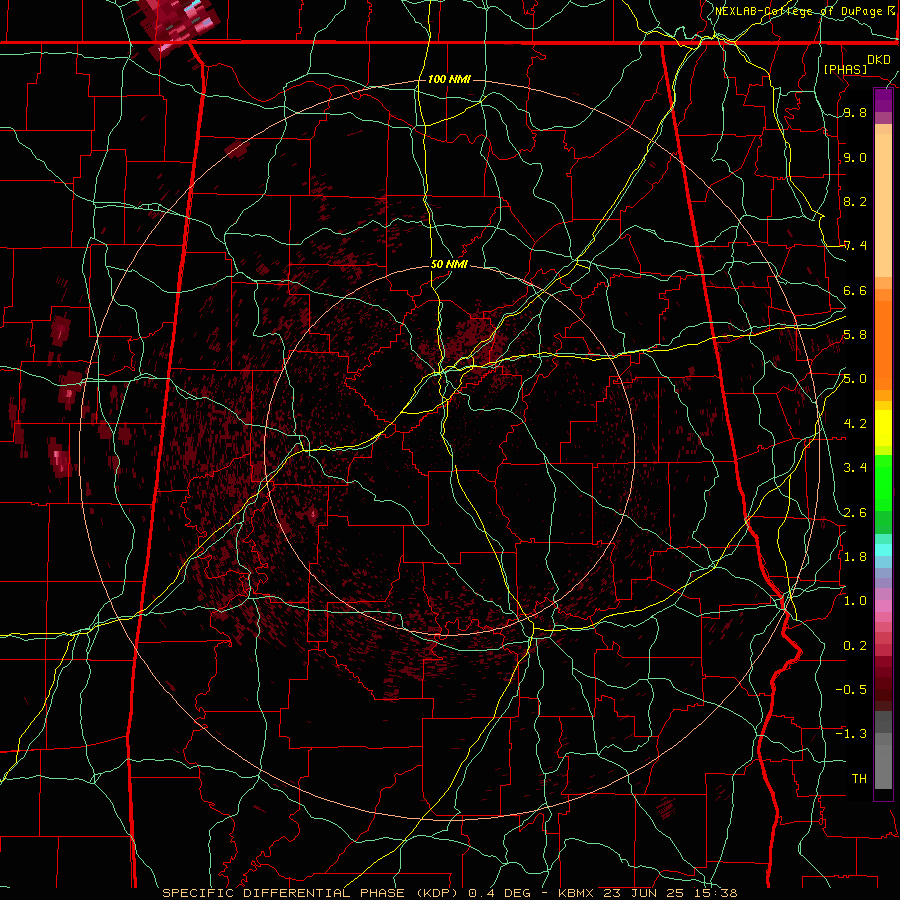Pick the bright green band on the color scale
The height and width of the screenshot is (900, 900).
(x=883, y=482)
